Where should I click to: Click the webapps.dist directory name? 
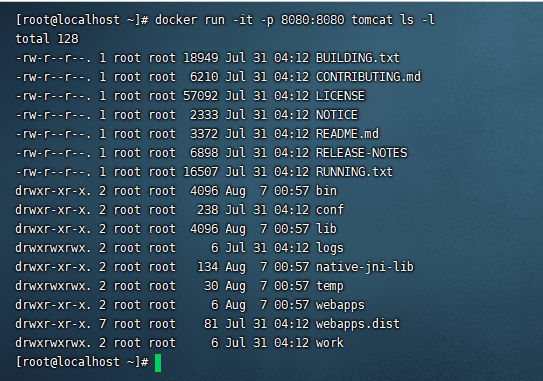click(x=358, y=324)
